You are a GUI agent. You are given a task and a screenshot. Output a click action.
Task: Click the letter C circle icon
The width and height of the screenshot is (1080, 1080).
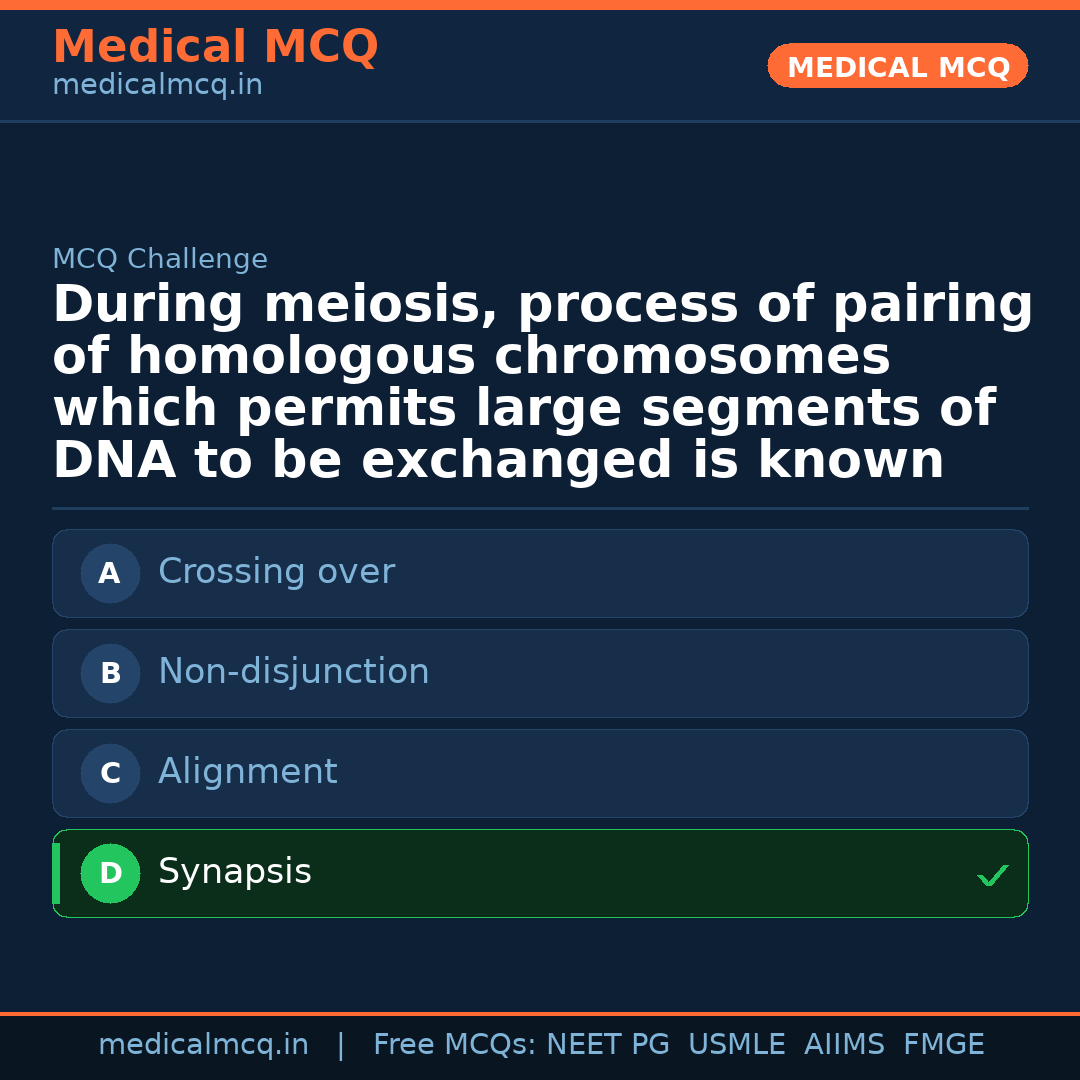[110, 774]
